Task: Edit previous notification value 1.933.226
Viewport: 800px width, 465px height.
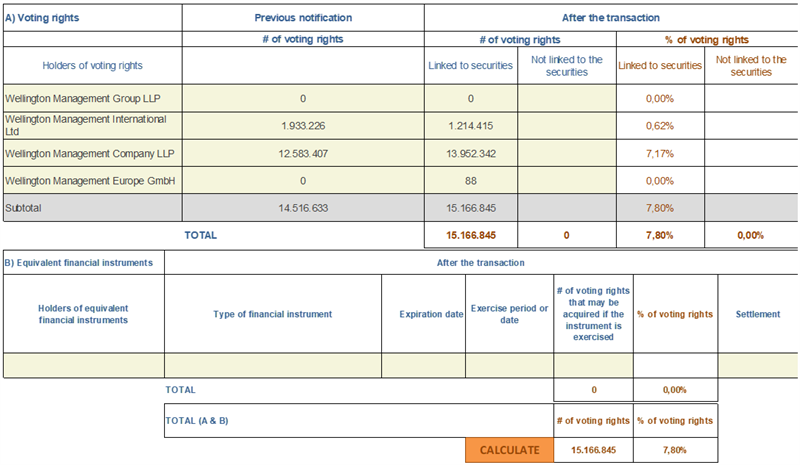Action: point(301,126)
